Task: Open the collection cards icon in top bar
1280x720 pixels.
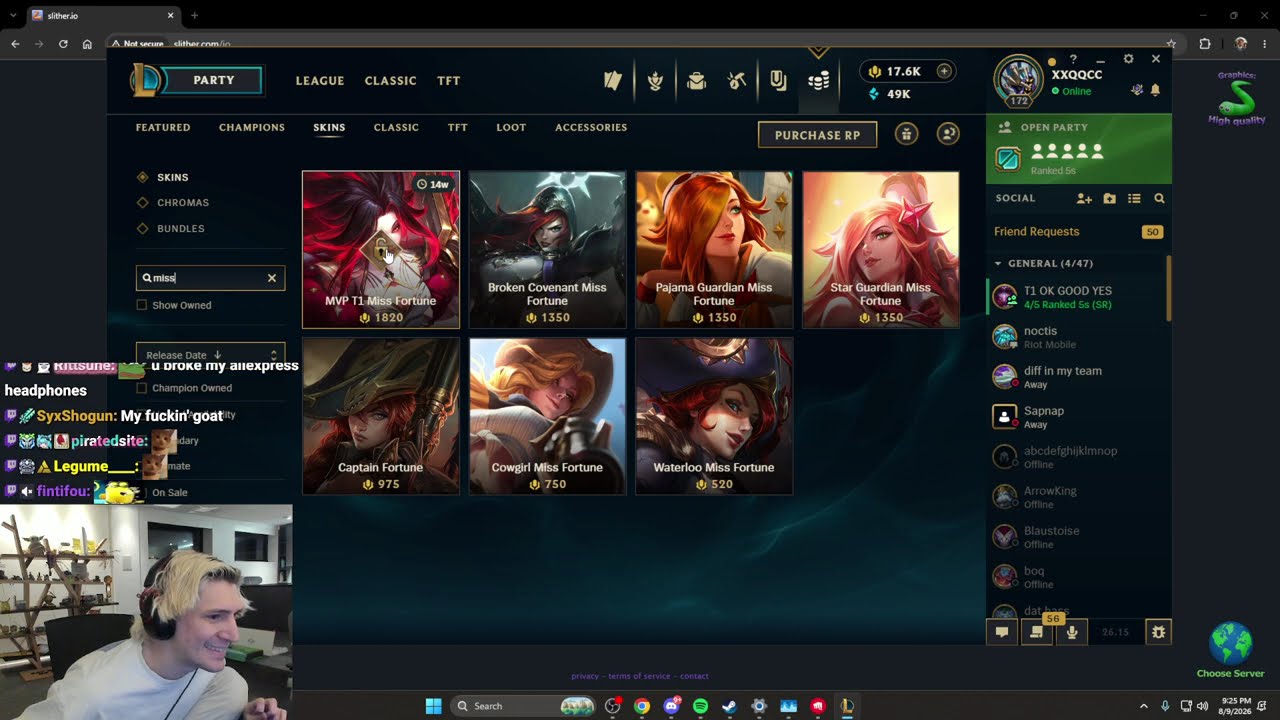Action: point(613,81)
